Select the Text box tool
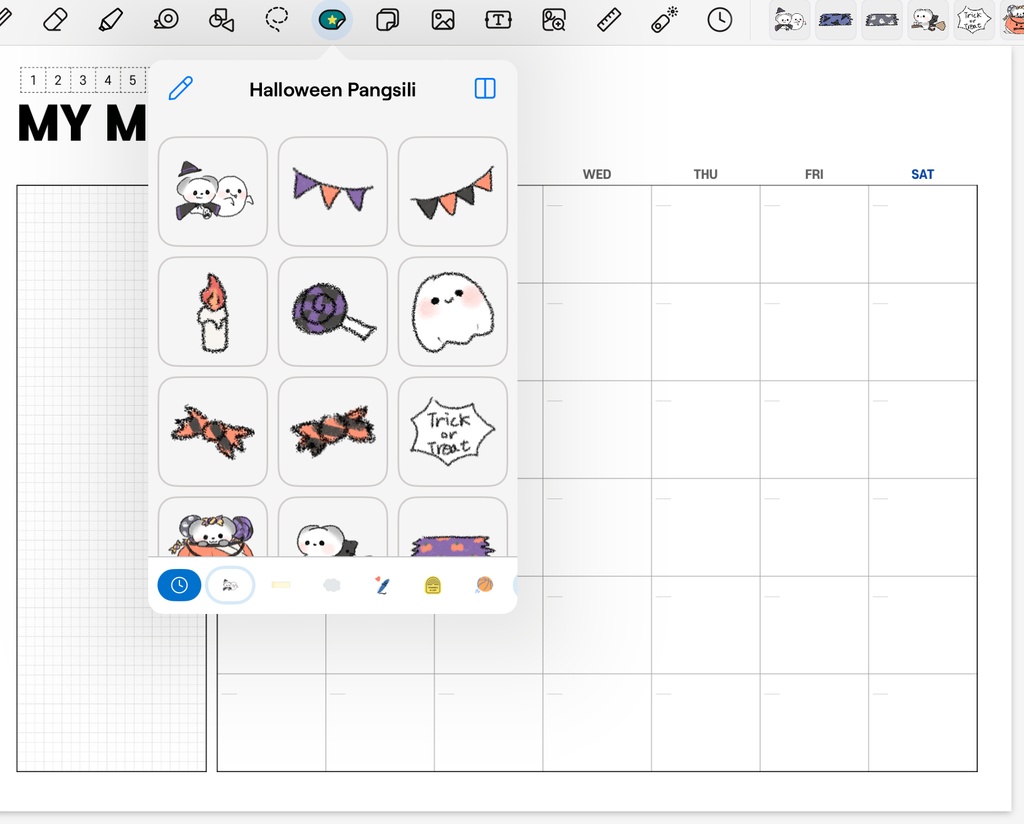The width and height of the screenshot is (1024, 824). (x=498, y=20)
